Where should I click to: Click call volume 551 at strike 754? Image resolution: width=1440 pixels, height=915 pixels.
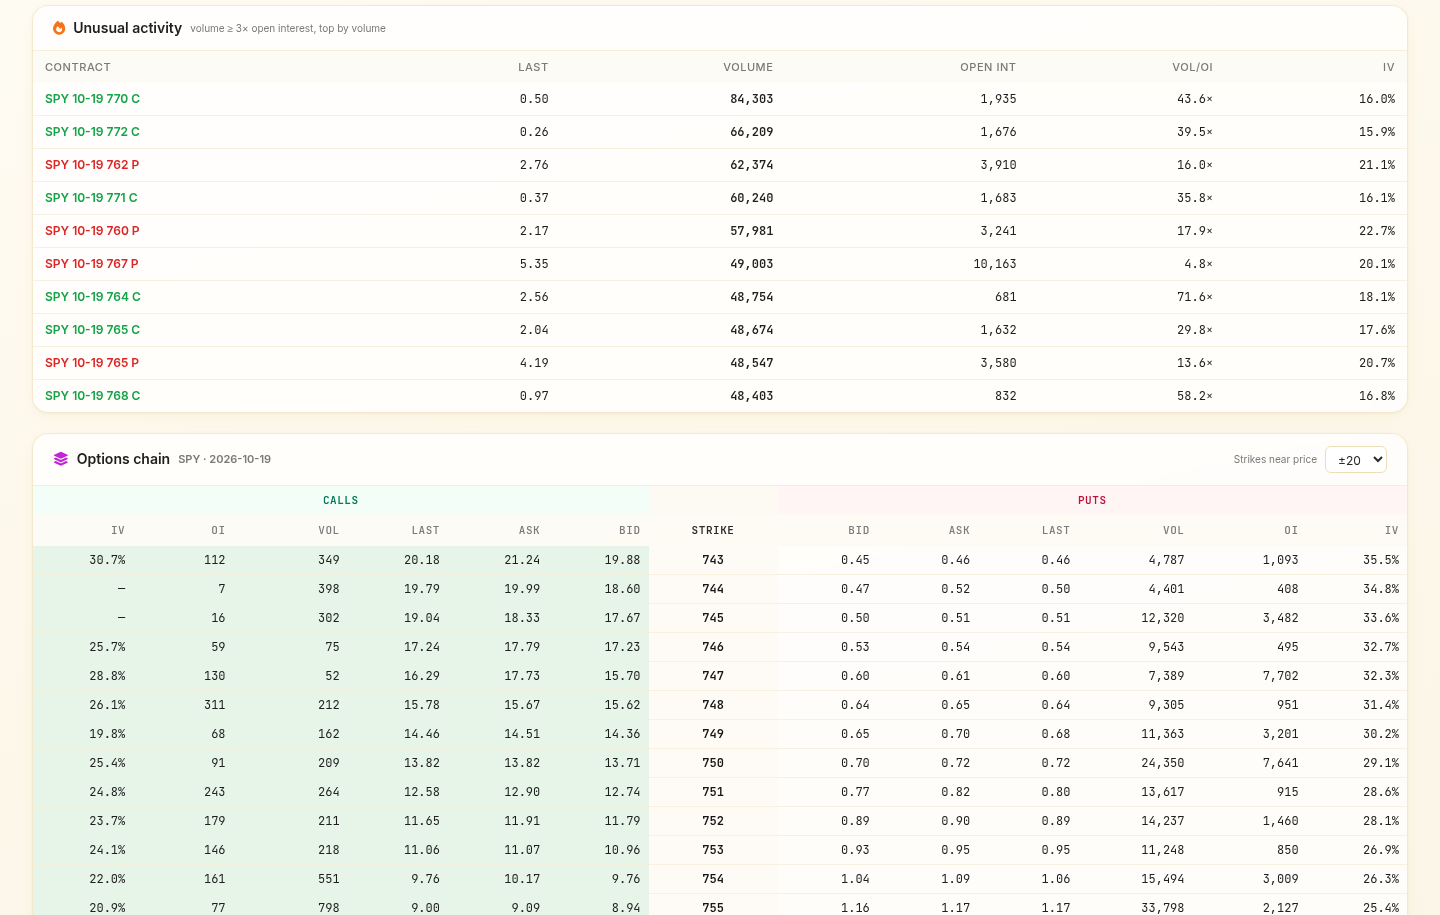(x=329, y=879)
